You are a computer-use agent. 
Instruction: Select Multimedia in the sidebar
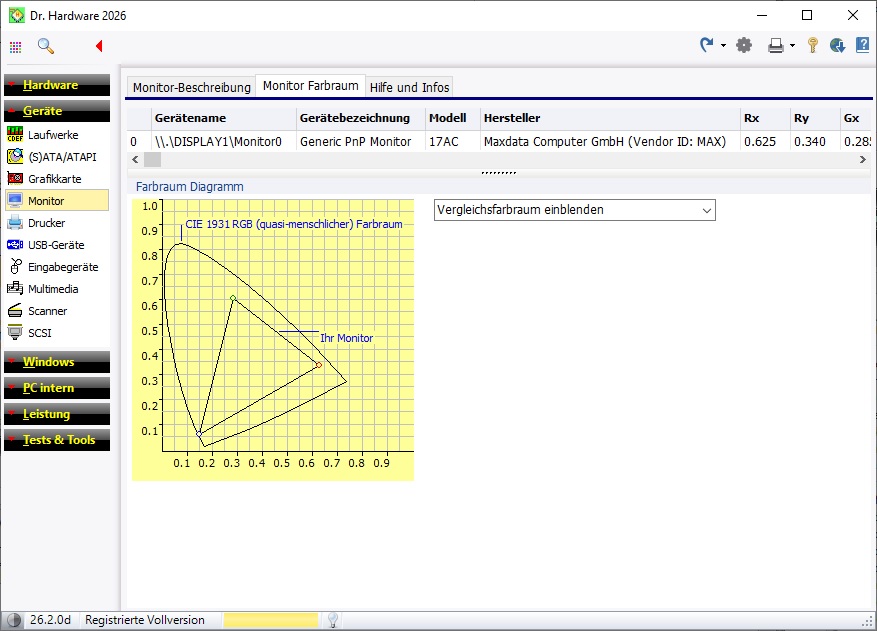[56, 289]
